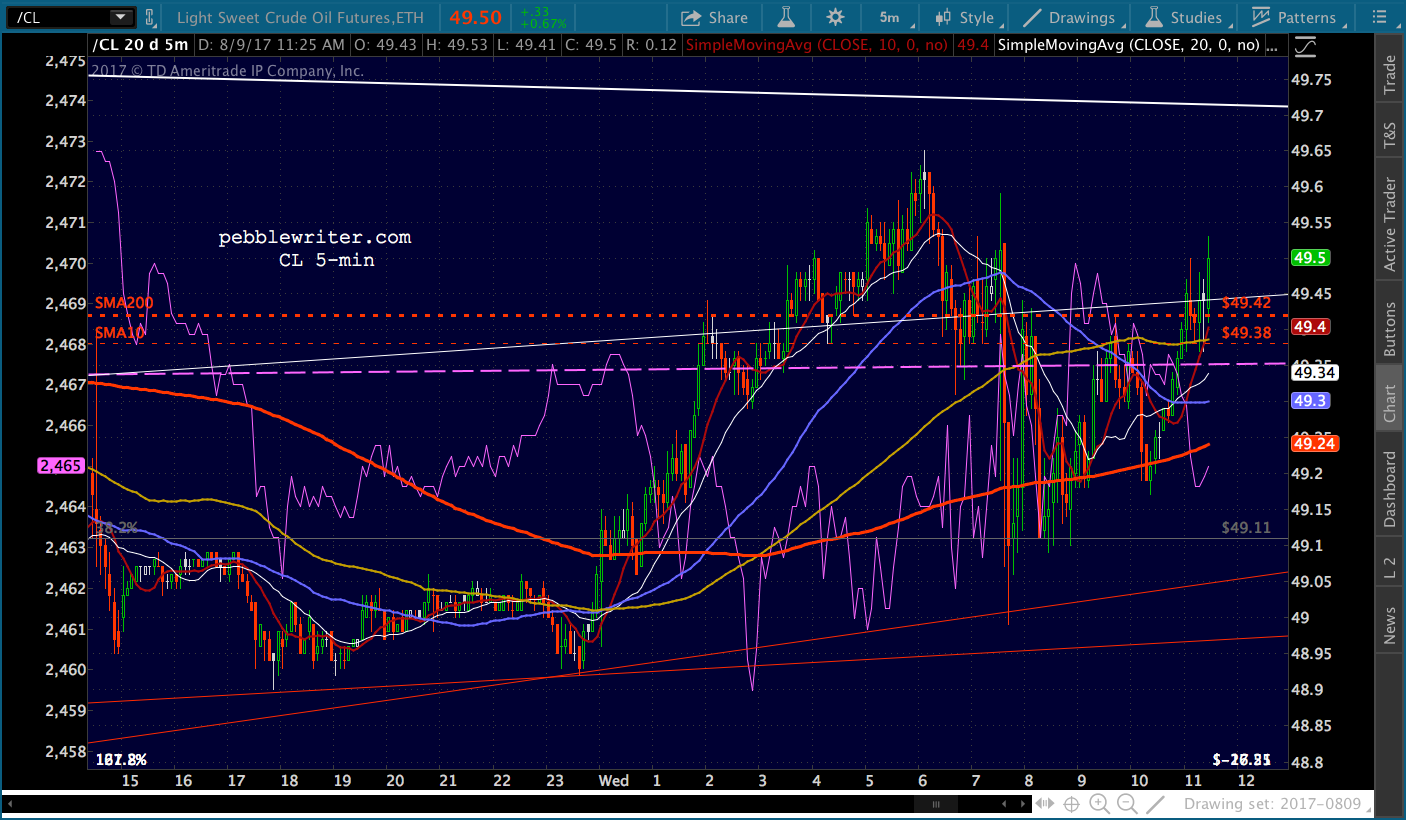Open the Studies menu

[x=1184, y=17]
